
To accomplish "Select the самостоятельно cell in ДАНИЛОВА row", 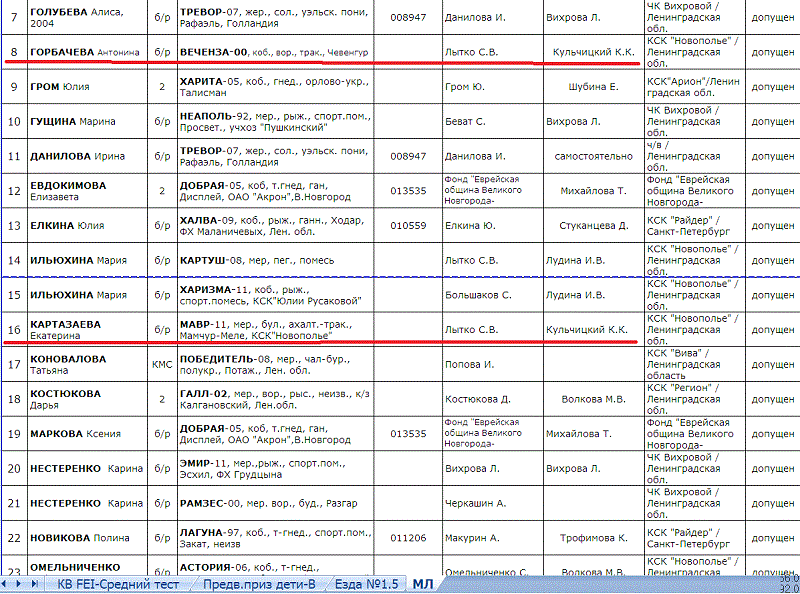I will click(x=593, y=156).
